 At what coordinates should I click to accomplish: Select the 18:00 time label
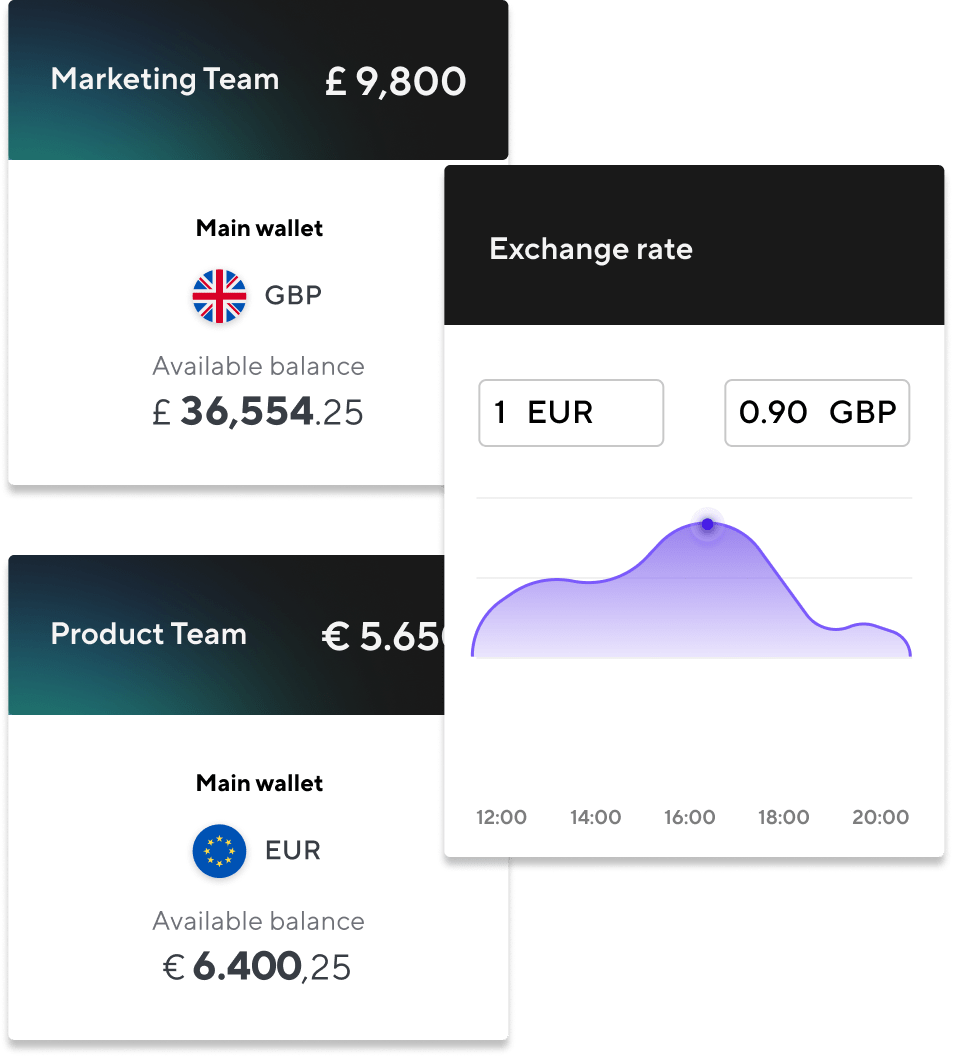(x=783, y=817)
